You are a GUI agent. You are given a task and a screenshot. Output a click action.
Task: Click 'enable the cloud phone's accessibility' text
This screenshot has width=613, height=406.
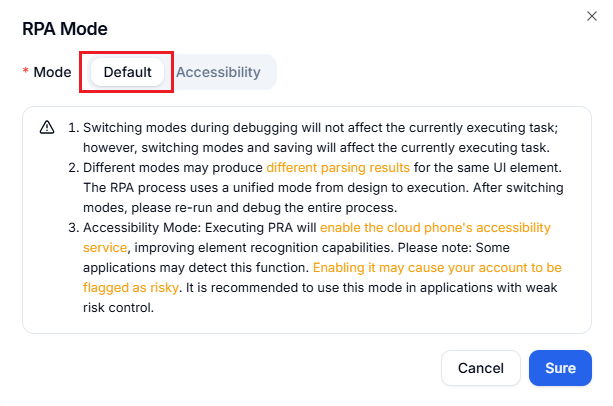[435, 227]
